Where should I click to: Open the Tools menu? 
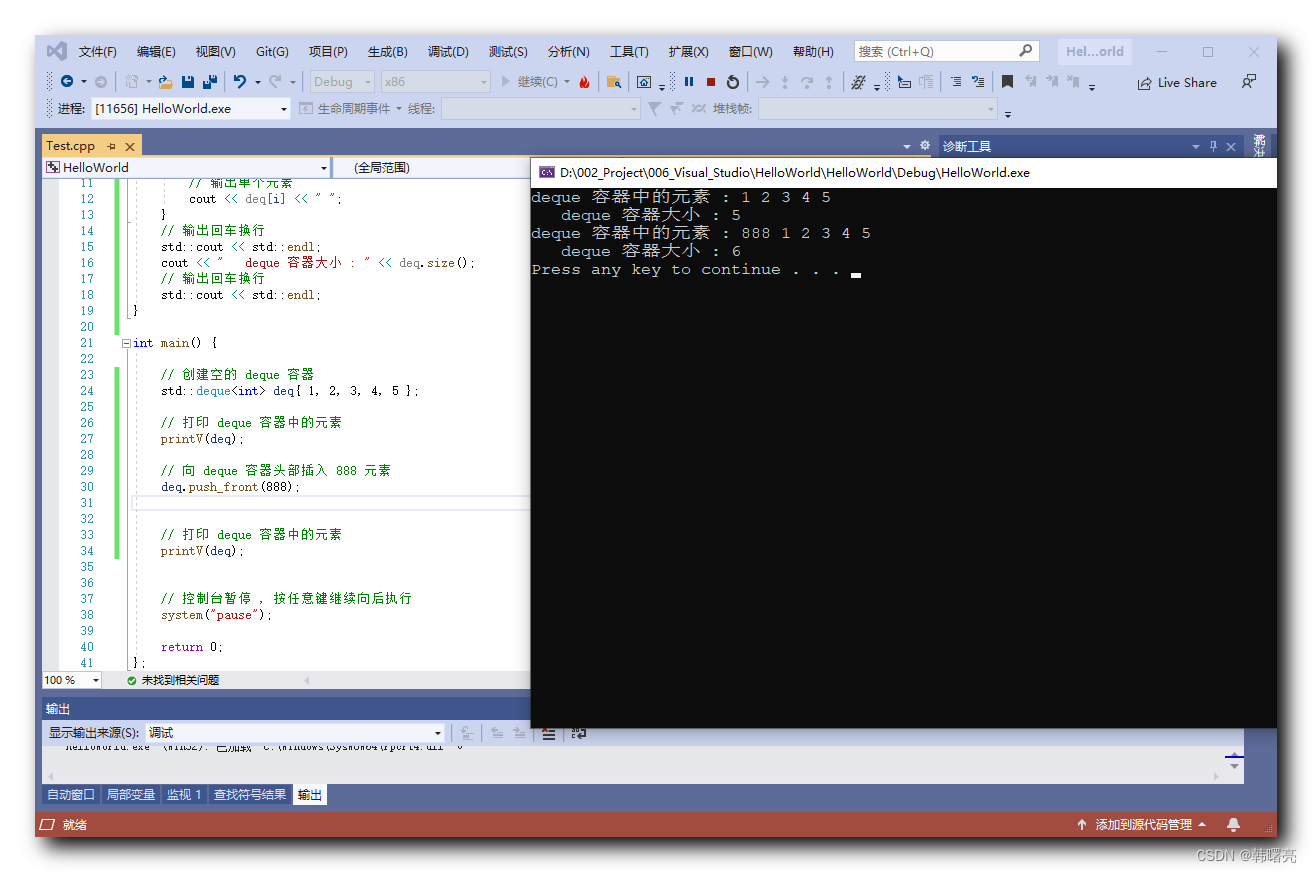629,52
